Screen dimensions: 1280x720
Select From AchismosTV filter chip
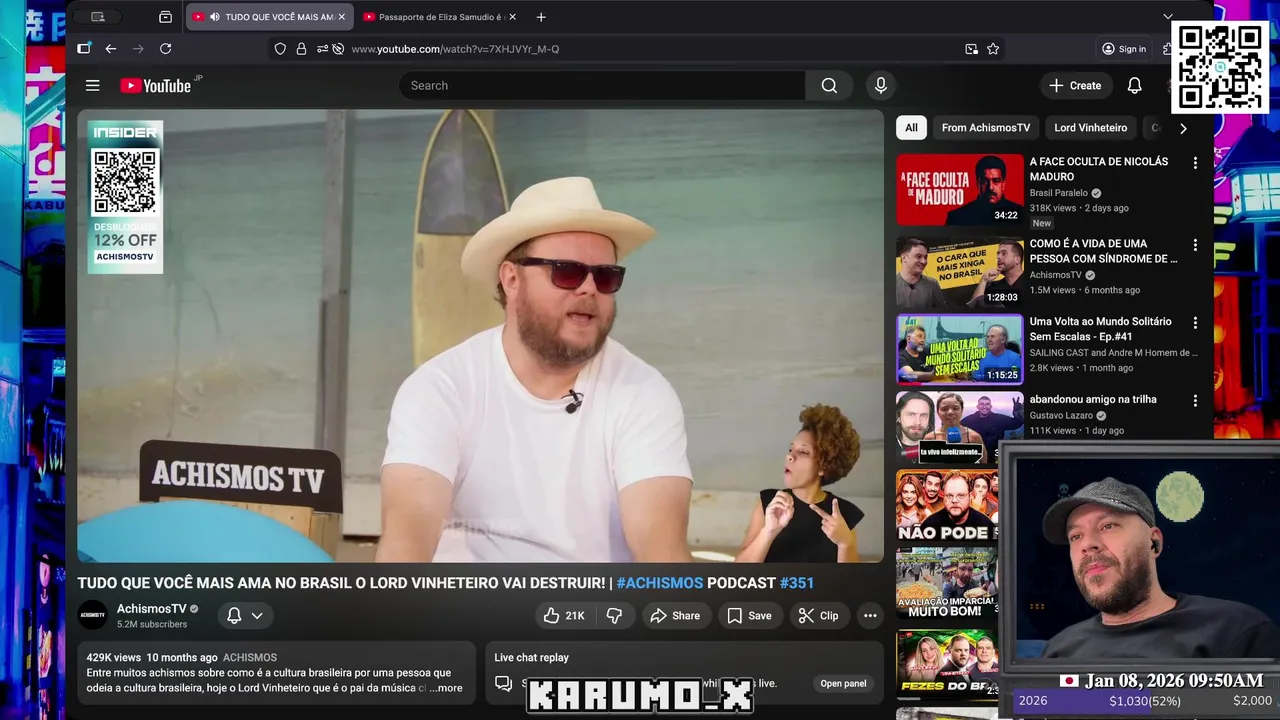(x=986, y=128)
